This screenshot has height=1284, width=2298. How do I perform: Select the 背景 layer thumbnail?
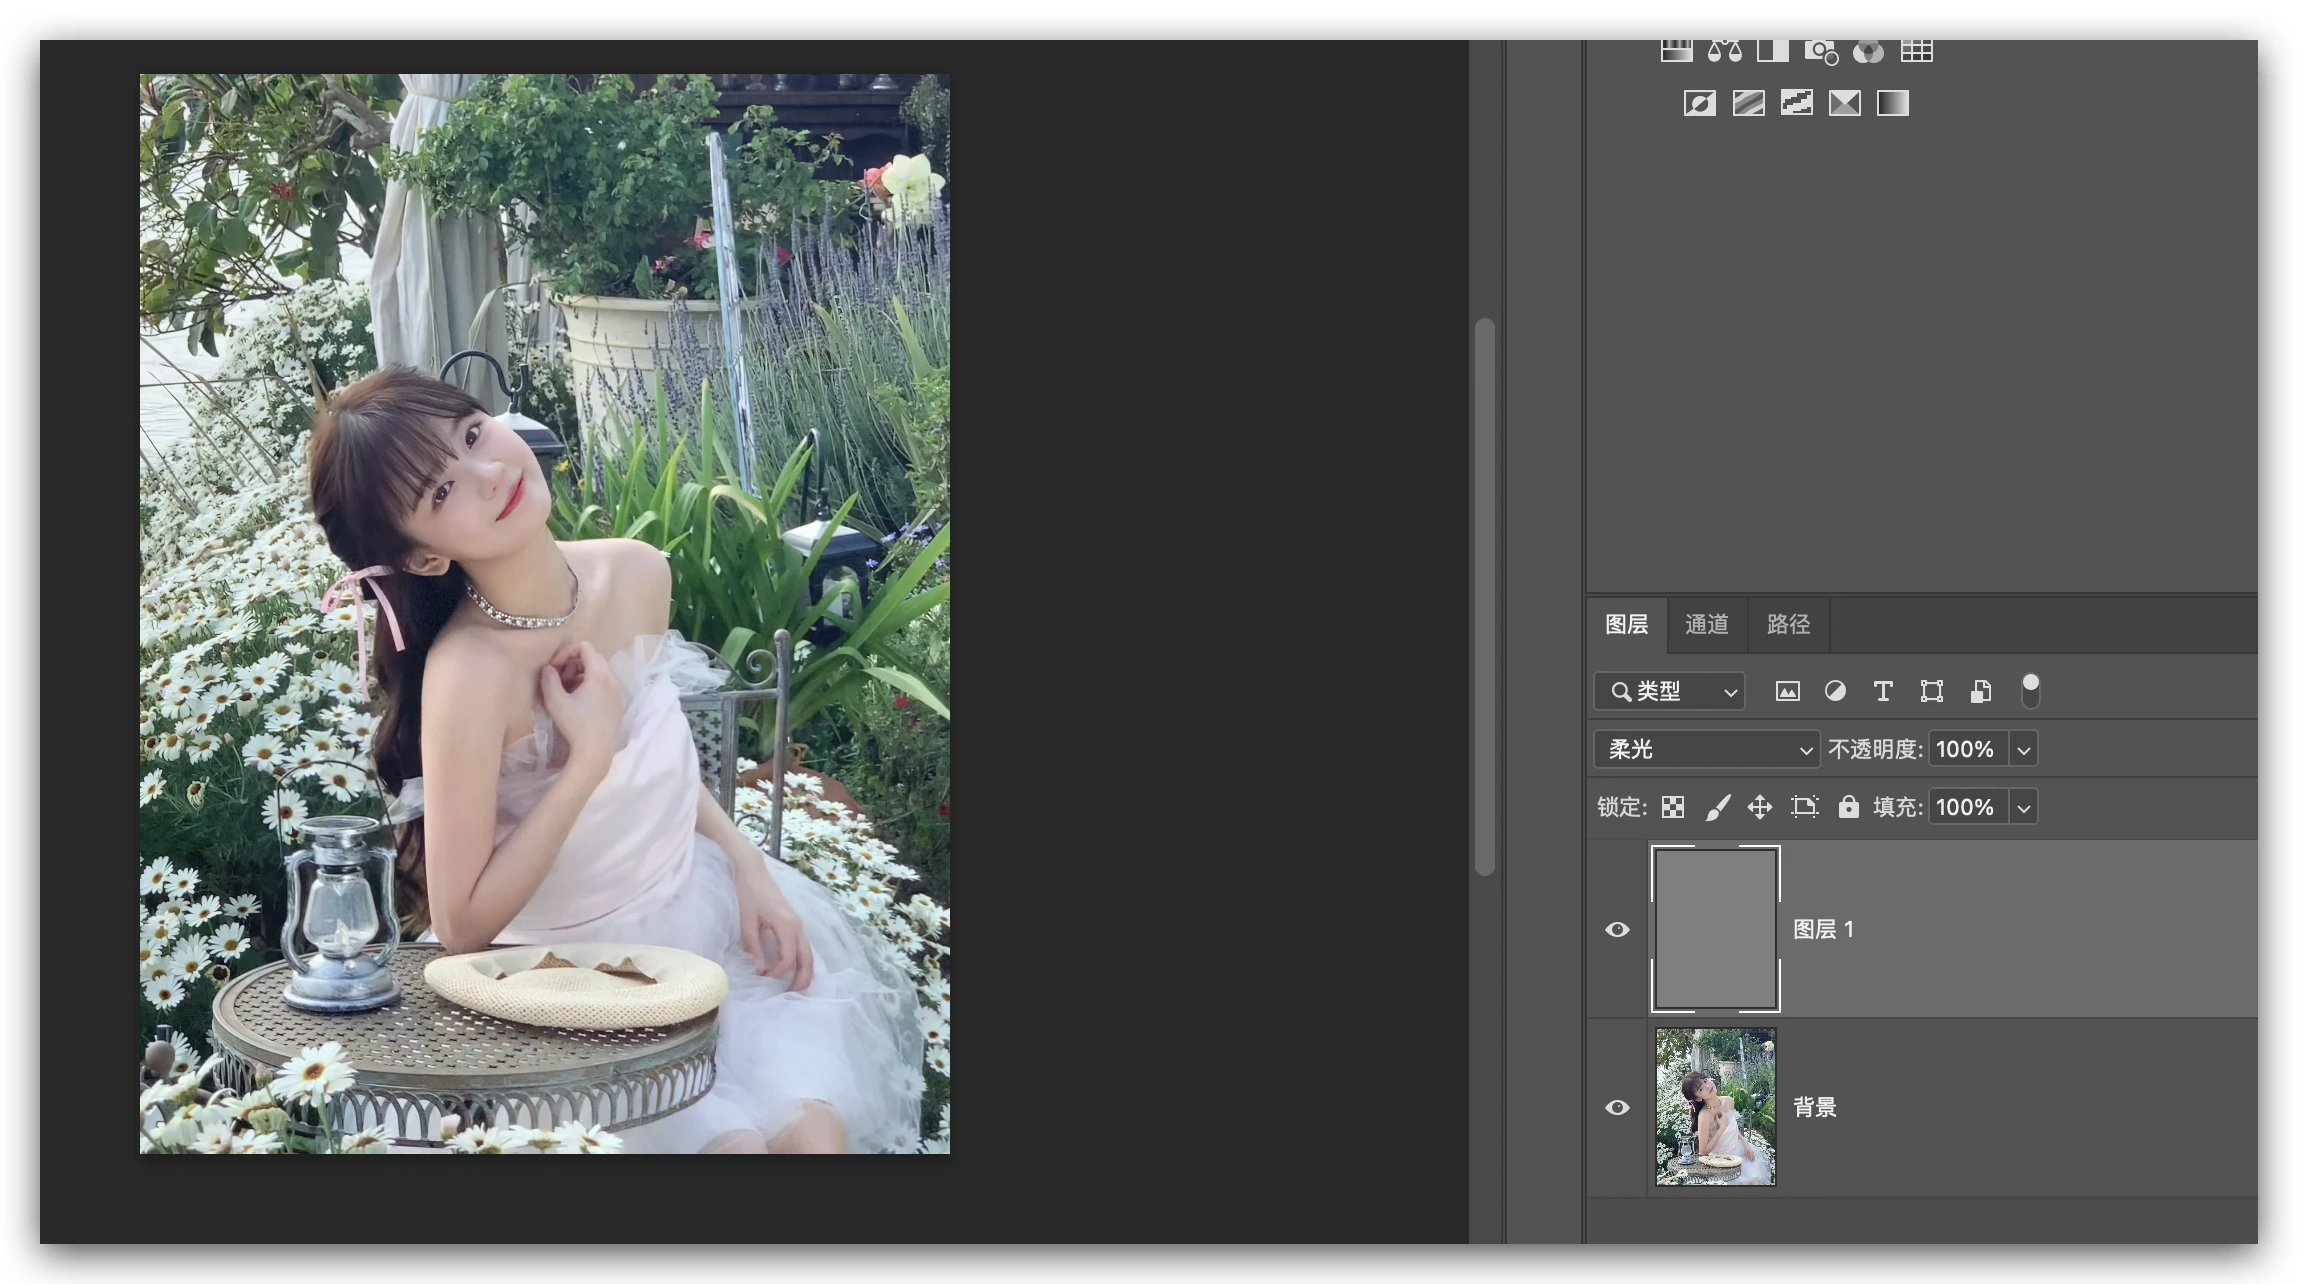click(x=1715, y=1107)
